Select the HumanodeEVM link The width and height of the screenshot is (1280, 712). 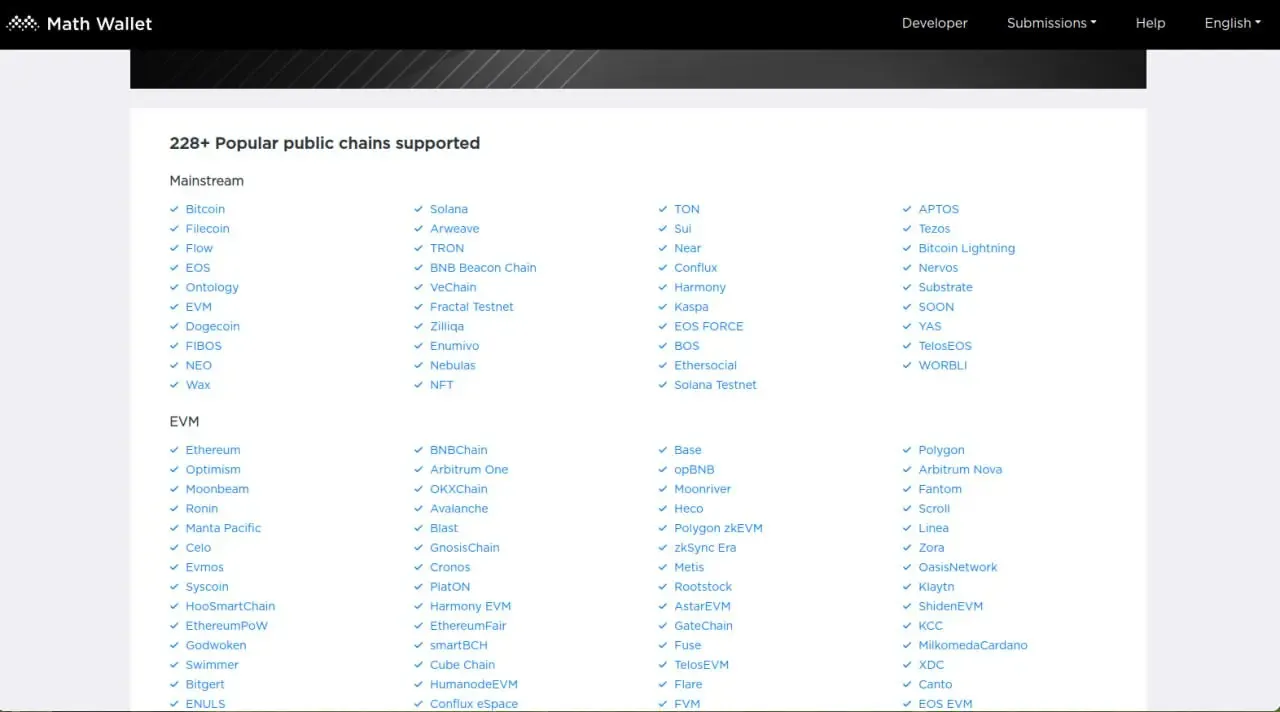tap(474, 684)
